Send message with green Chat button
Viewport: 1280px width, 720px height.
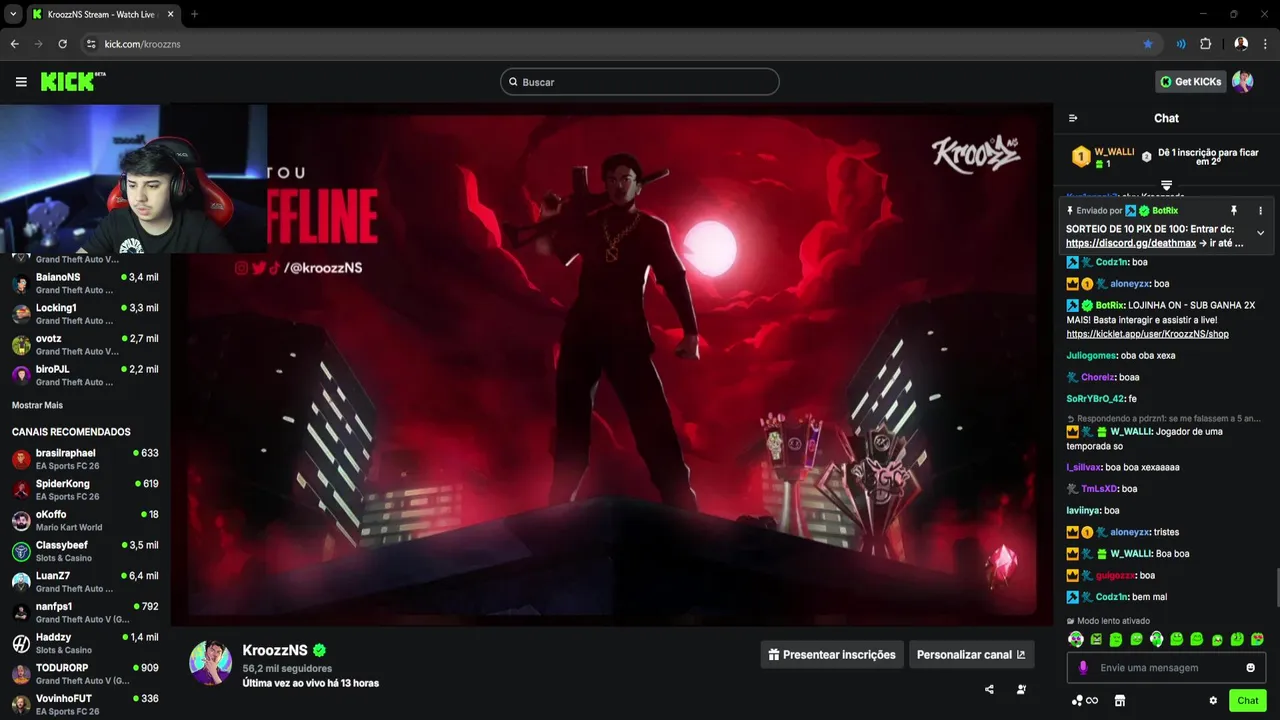(1248, 701)
